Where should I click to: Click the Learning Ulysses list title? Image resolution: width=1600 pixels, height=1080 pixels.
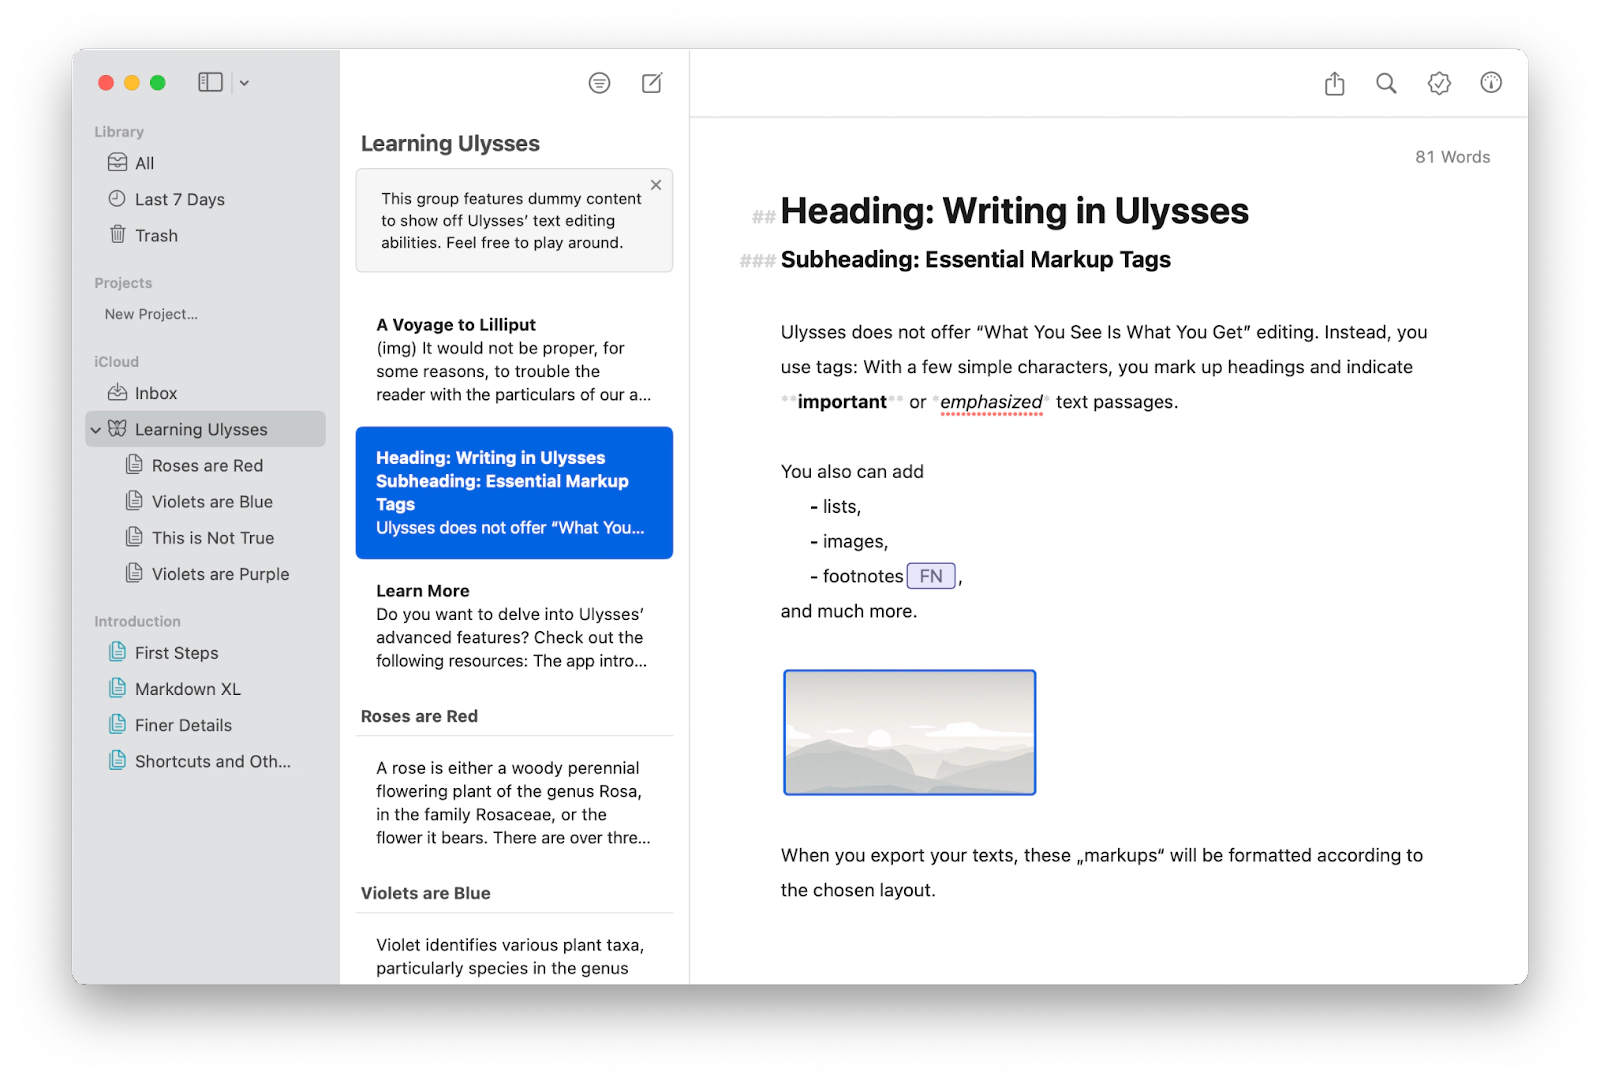450,144
